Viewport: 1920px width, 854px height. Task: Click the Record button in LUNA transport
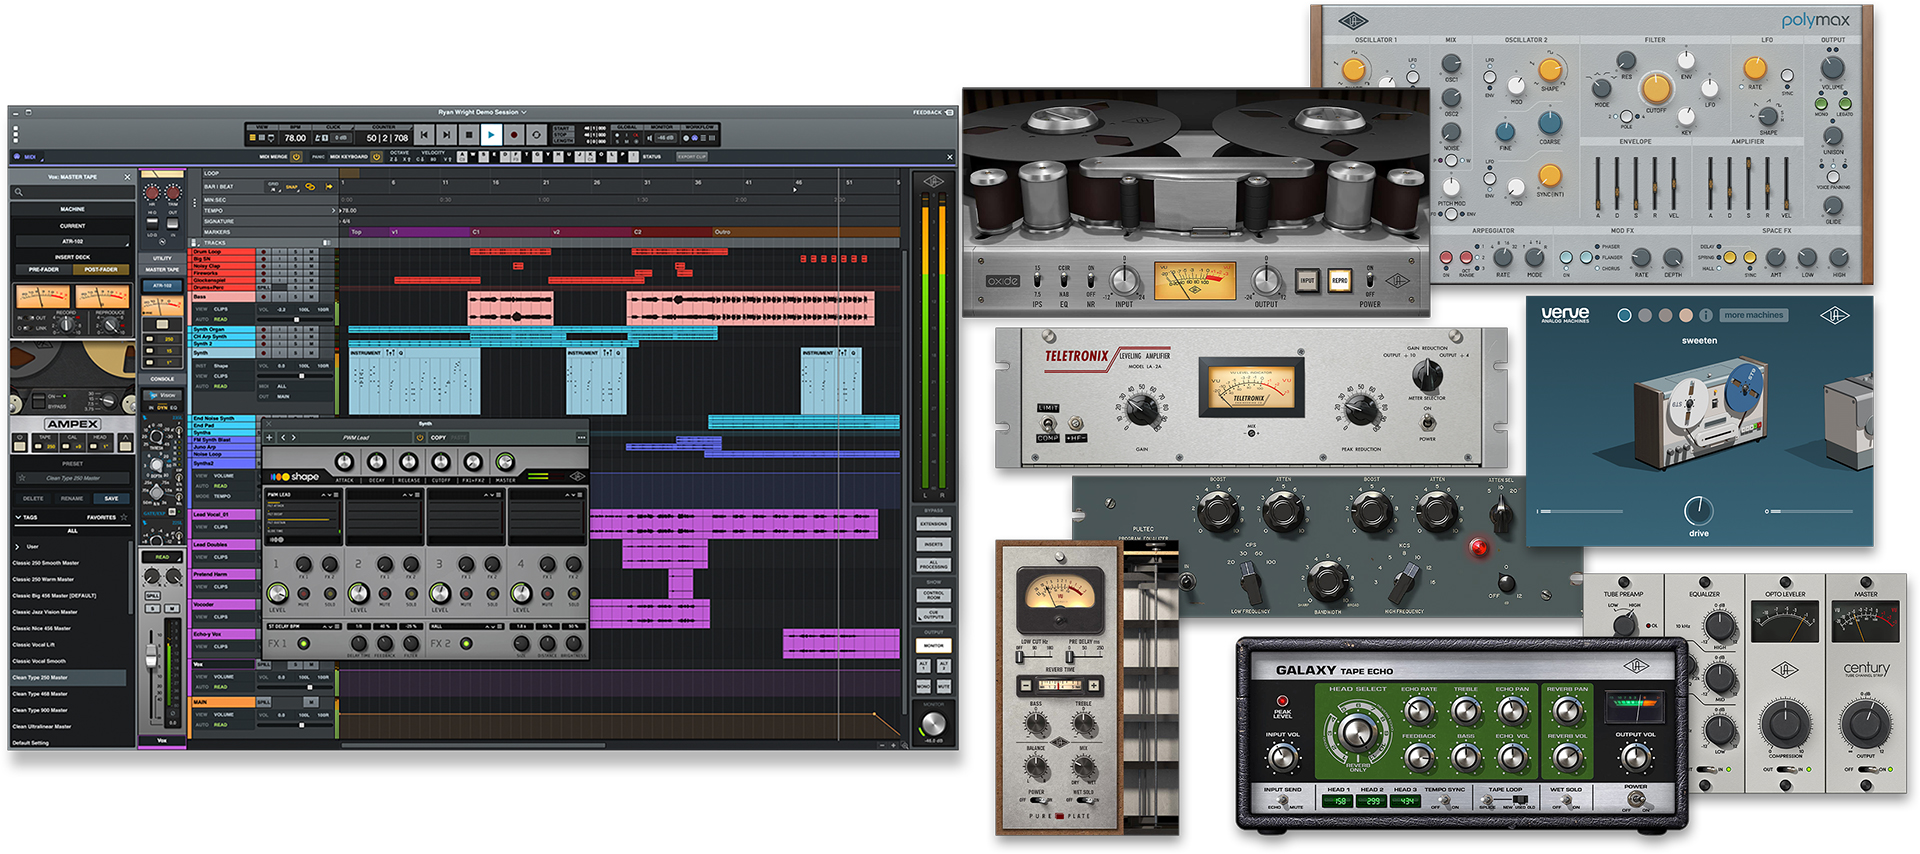[514, 135]
